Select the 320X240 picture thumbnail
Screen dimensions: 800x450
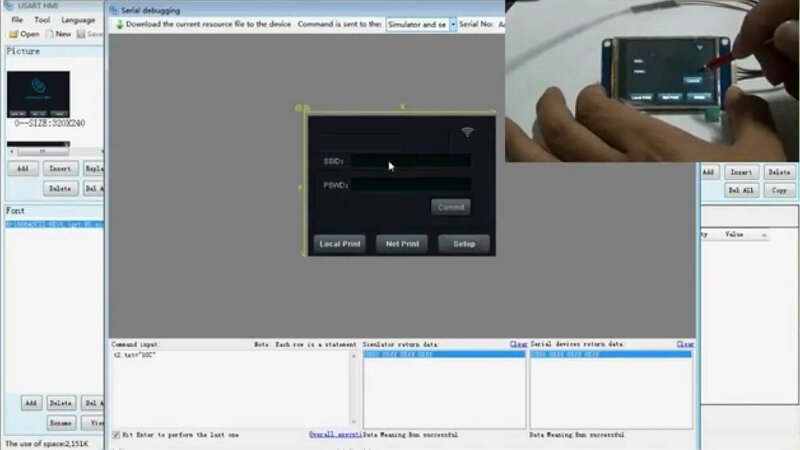[38, 94]
